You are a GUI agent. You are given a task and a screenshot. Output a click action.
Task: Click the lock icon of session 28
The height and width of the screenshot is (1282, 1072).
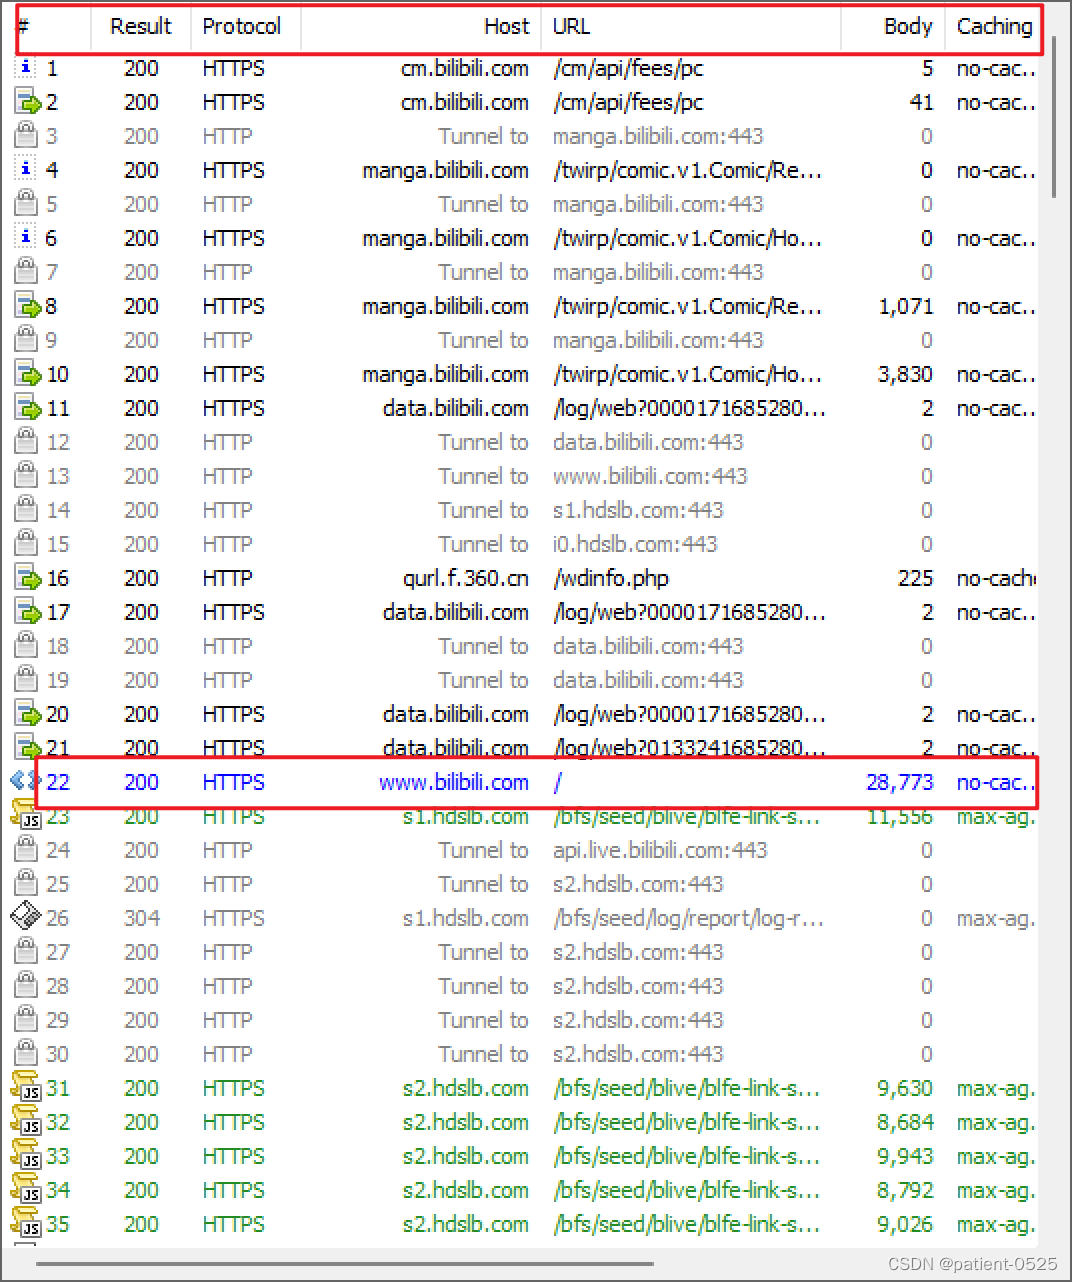26,985
